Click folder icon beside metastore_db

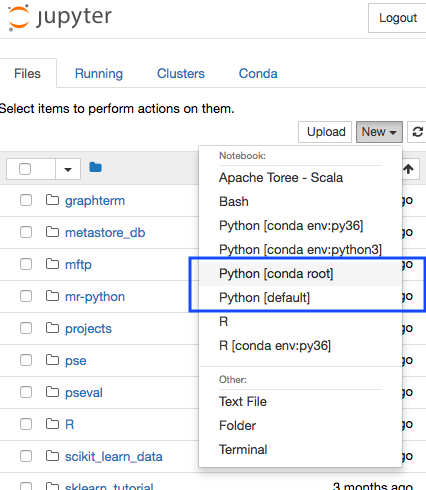click(52, 232)
